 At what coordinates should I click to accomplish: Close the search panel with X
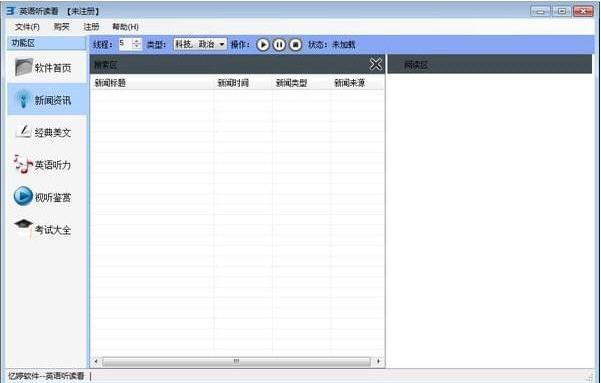[x=376, y=64]
